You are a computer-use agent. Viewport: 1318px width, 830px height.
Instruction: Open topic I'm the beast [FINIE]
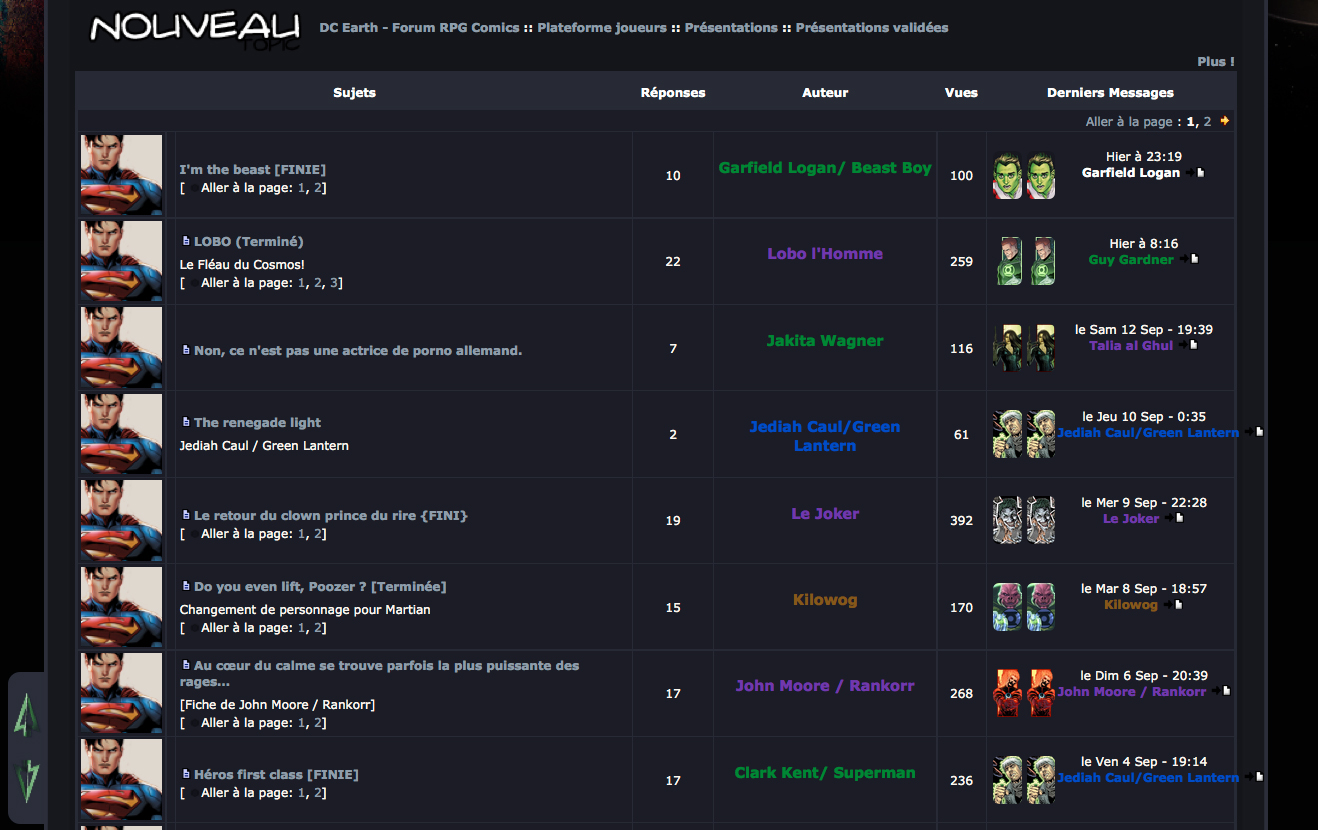point(253,169)
